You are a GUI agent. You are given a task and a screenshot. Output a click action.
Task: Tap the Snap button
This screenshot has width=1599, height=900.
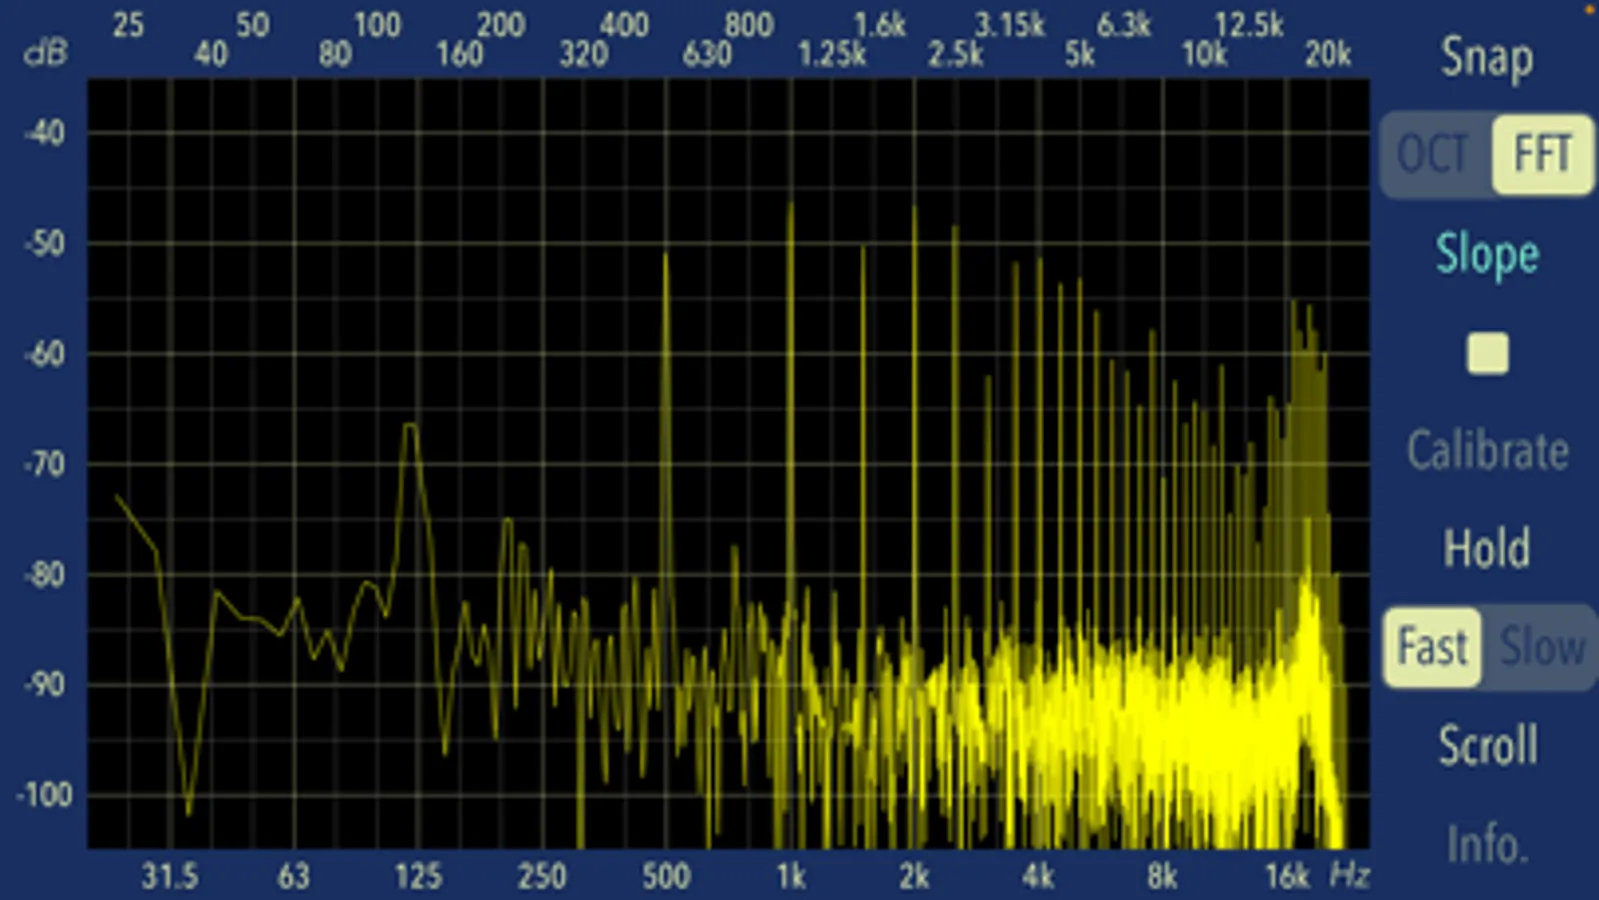(1486, 59)
